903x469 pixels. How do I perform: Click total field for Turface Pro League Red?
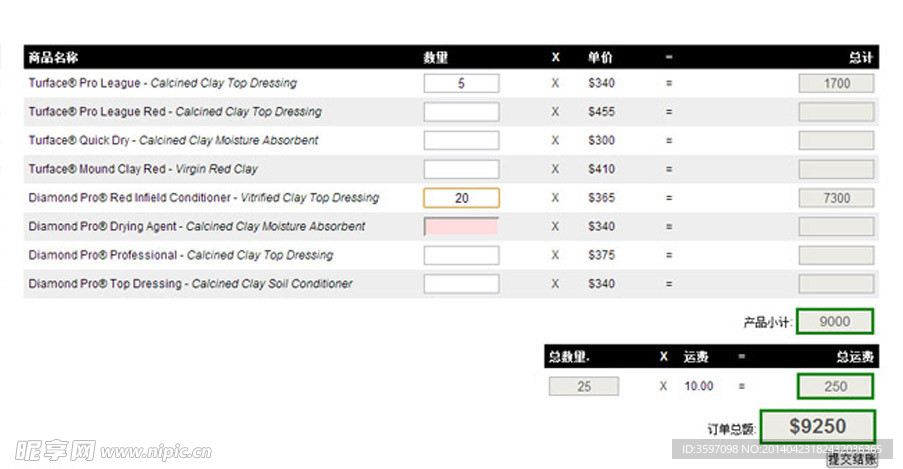(836, 112)
